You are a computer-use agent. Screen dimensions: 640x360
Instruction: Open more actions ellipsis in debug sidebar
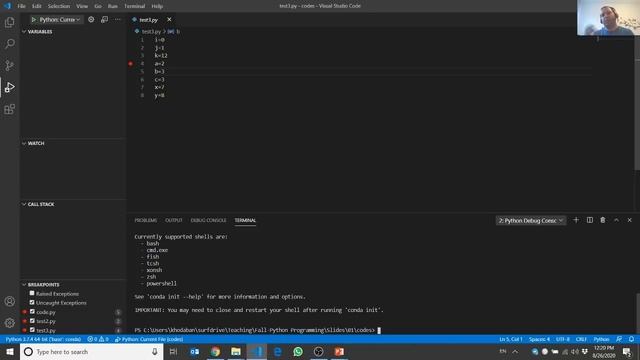pyautogui.click(x=118, y=20)
